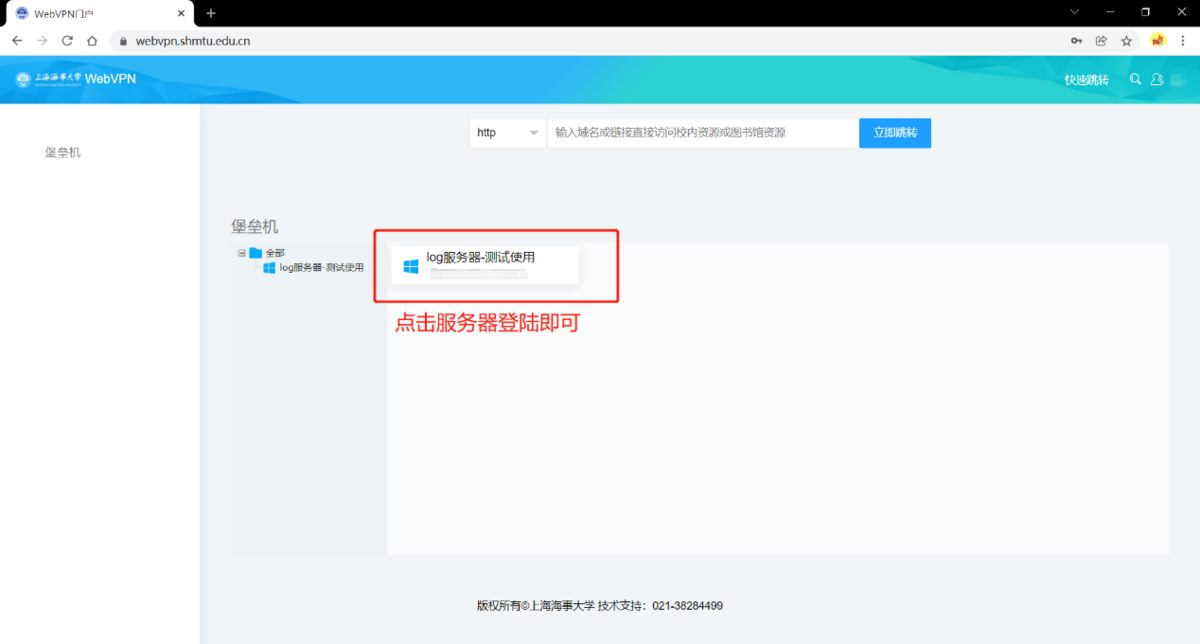Open the Chrome profile avatar
1200x644 pixels.
(x=1158, y=41)
